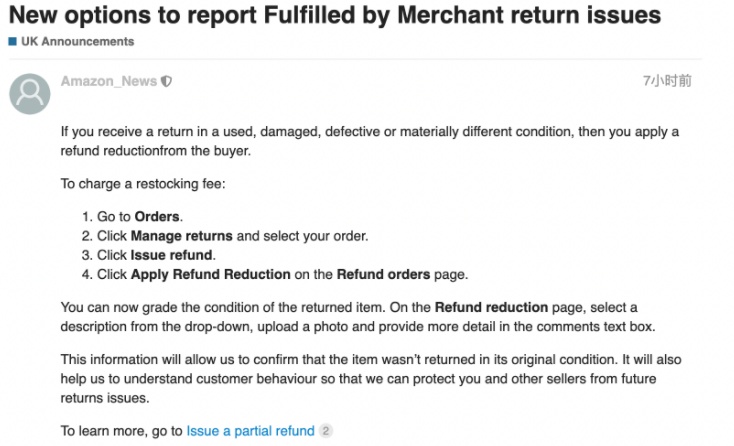This screenshot has height=446, width=734.
Task: Open the Amazon_News user profile name
Action: pos(108,82)
